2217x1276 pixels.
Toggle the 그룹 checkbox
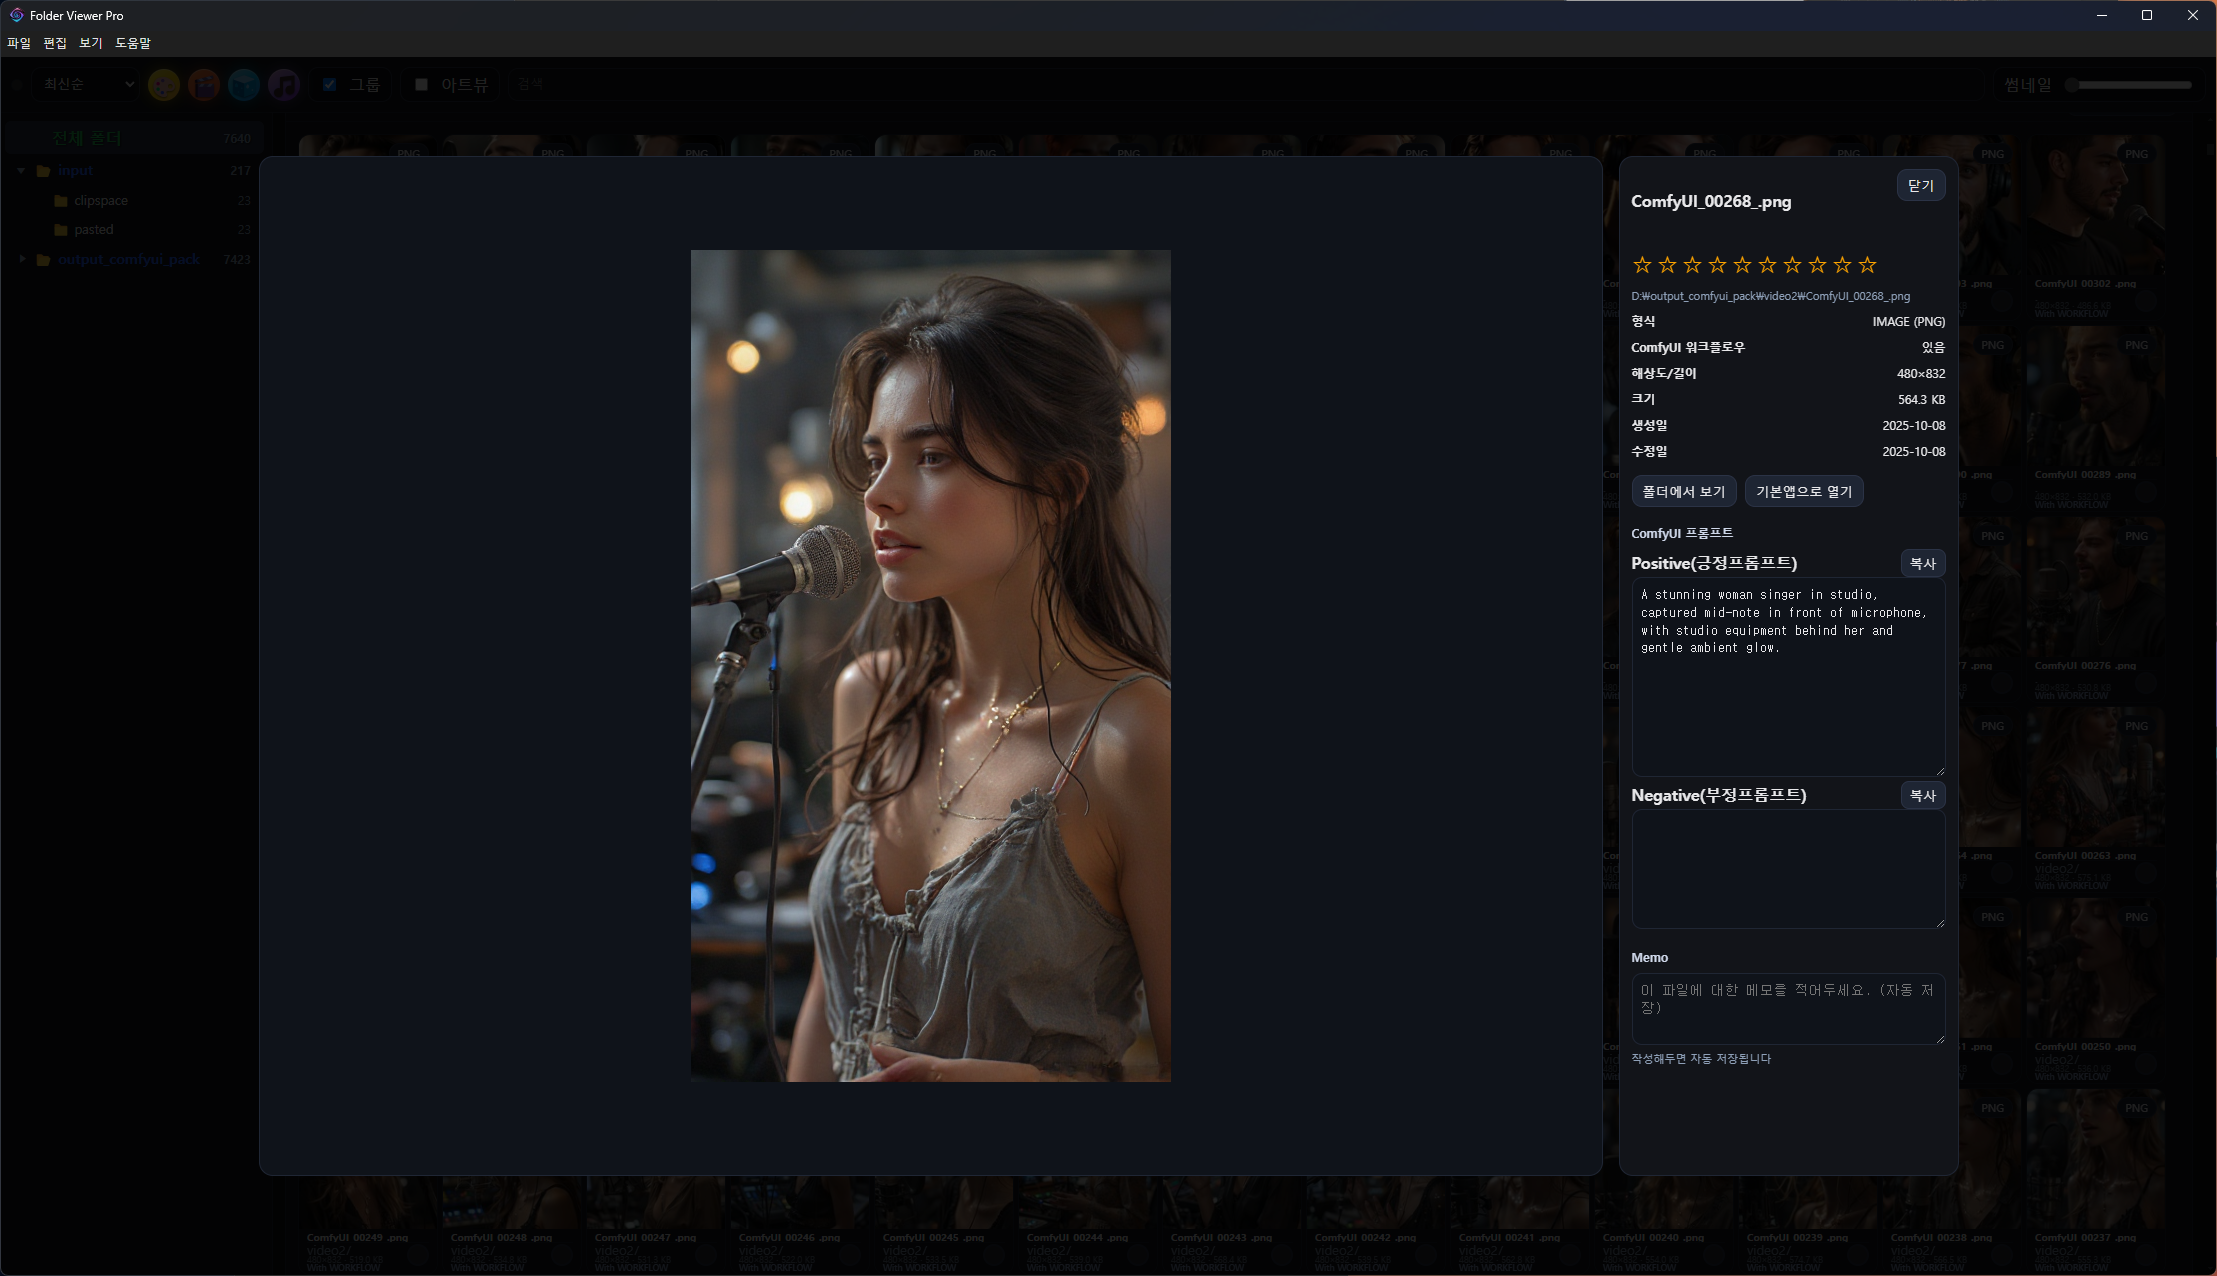(329, 85)
